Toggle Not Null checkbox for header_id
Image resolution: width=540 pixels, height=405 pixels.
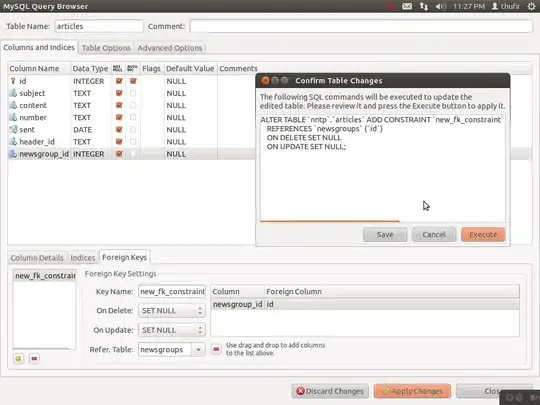(119, 142)
